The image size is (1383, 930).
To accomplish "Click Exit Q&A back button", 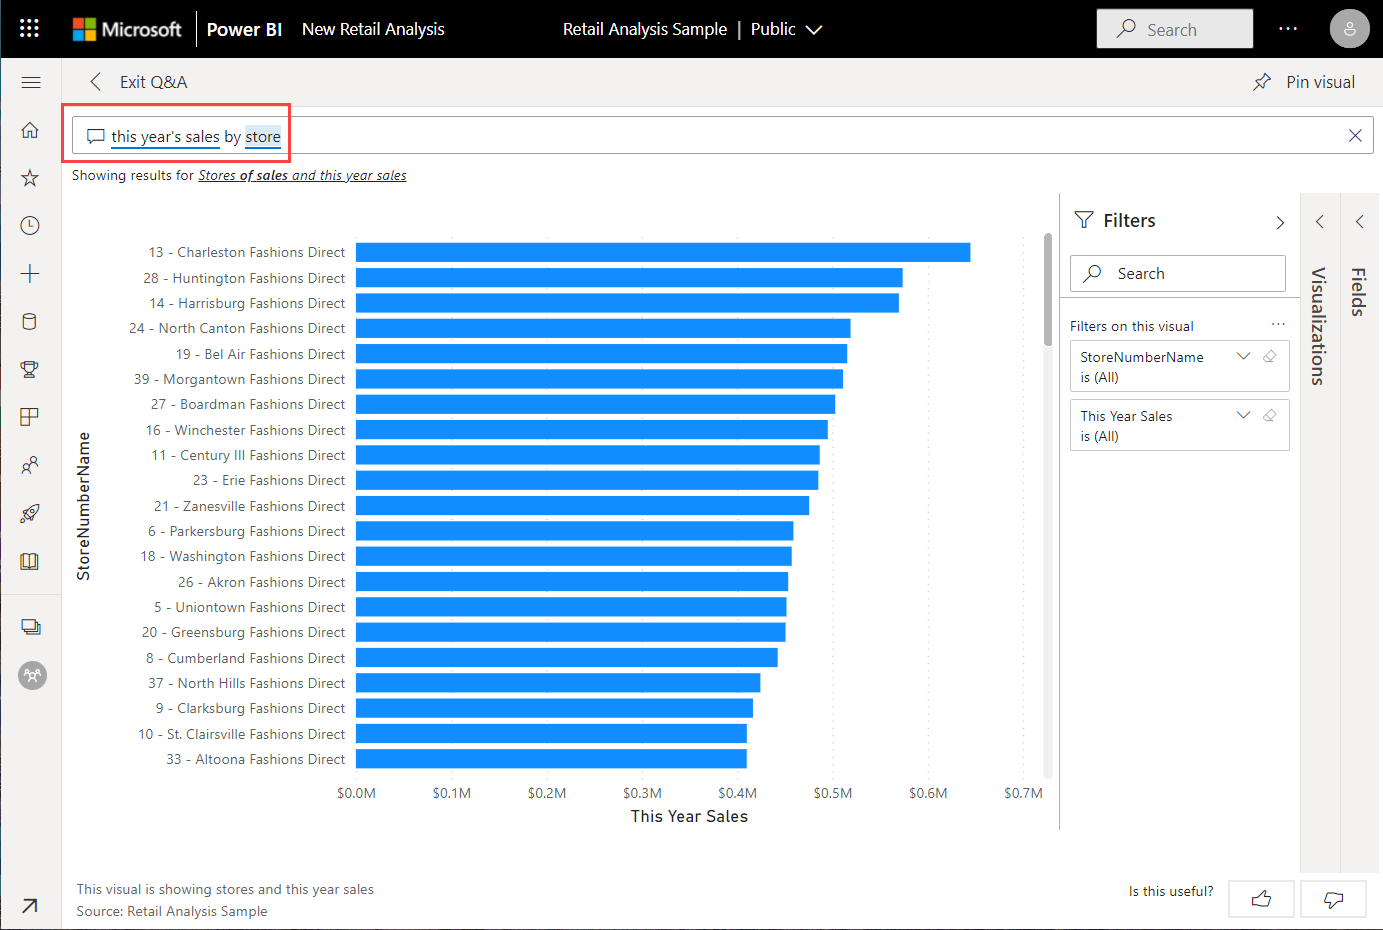I will [x=138, y=82].
